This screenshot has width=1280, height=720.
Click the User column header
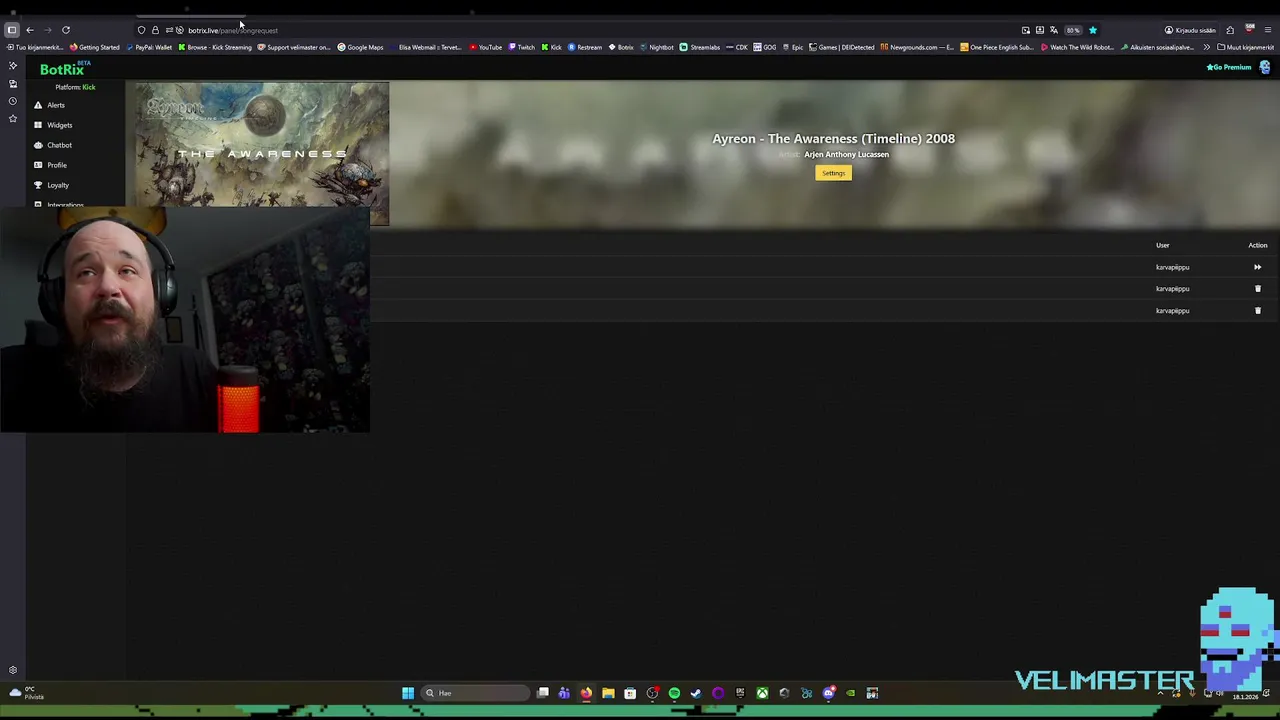[x=1163, y=245]
